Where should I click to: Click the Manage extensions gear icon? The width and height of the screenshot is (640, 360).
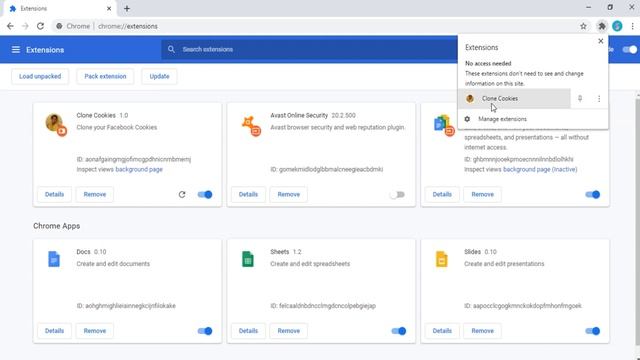point(467,119)
